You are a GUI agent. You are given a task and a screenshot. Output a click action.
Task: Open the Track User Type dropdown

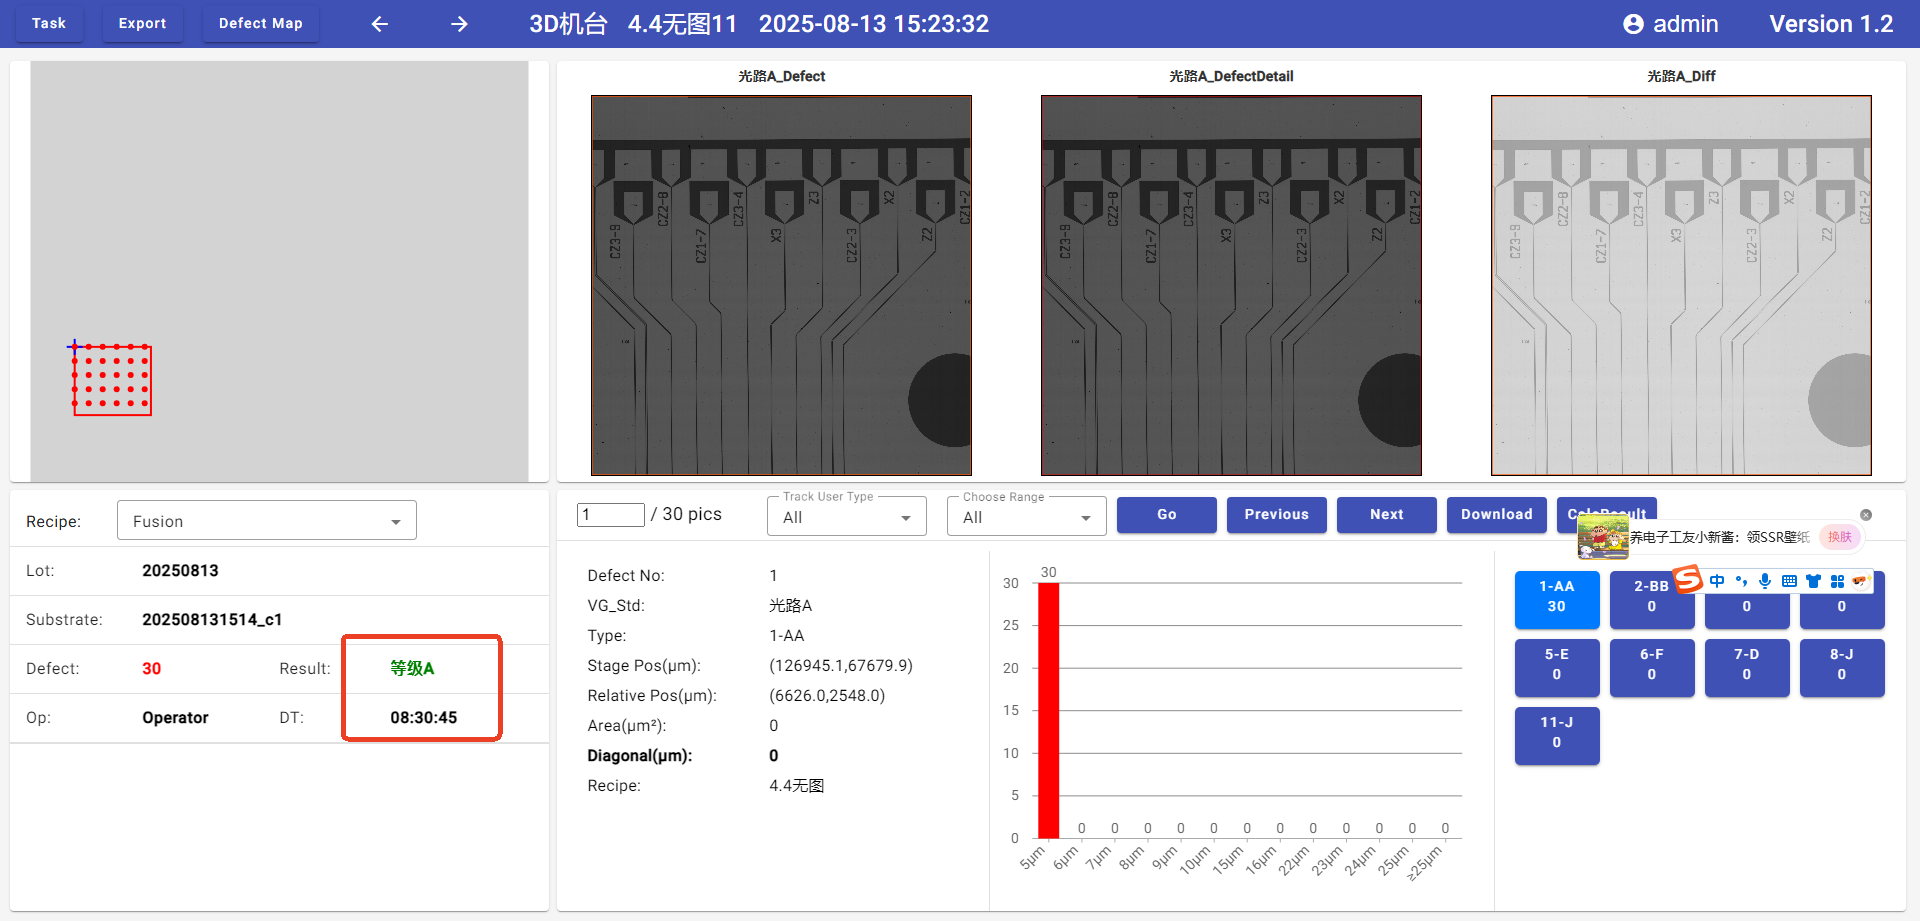[846, 517]
